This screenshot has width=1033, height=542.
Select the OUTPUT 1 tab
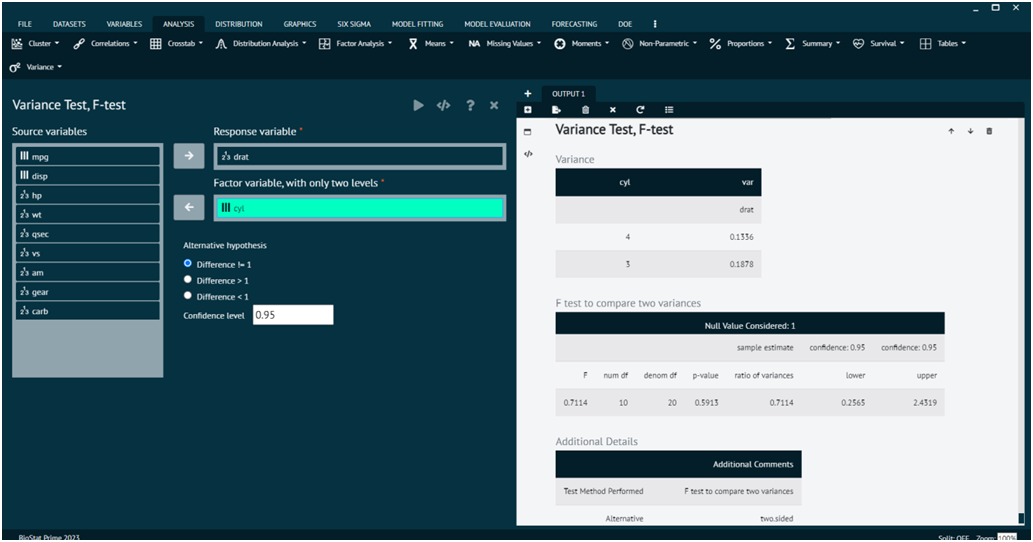(569, 94)
